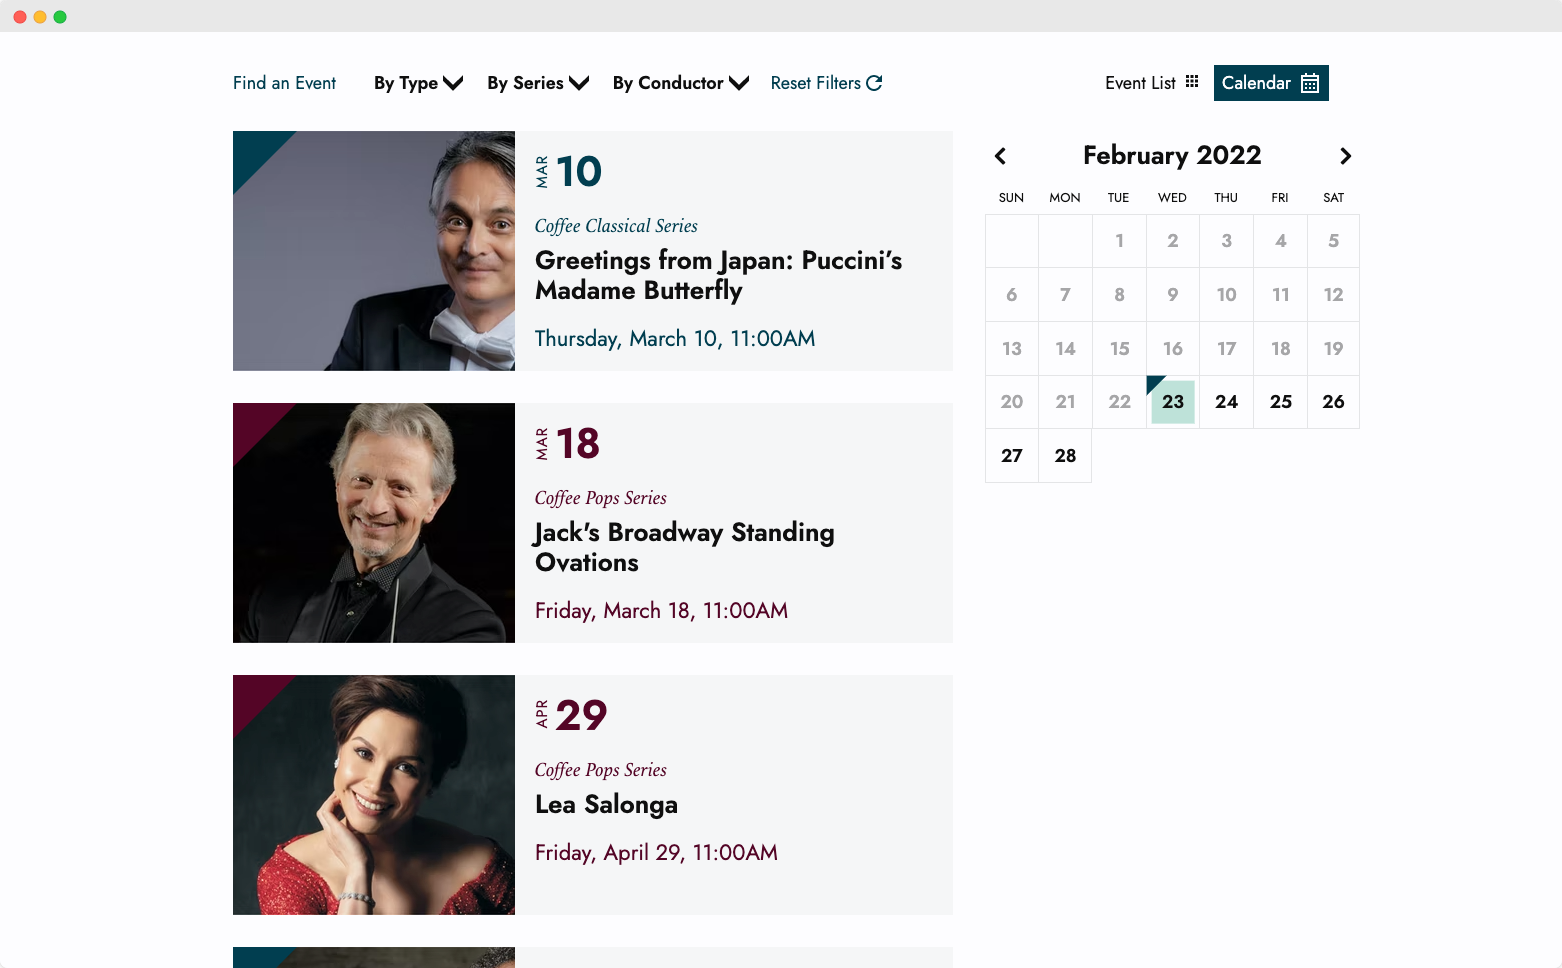Viewport: 1562px width, 968px height.
Task: Click Lea Salonga photo thumbnail
Action: (x=374, y=795)
